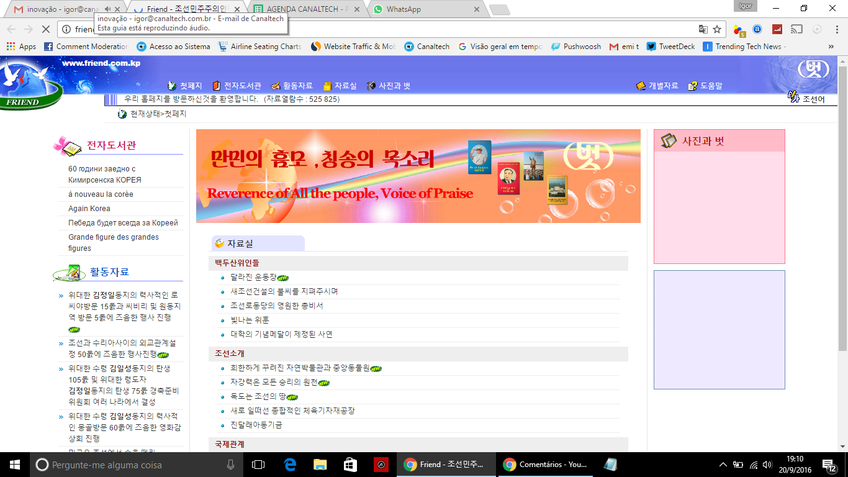Click the 자료실 section tab
The width and height of the screenshot is (848, 477).
[257, 243]
